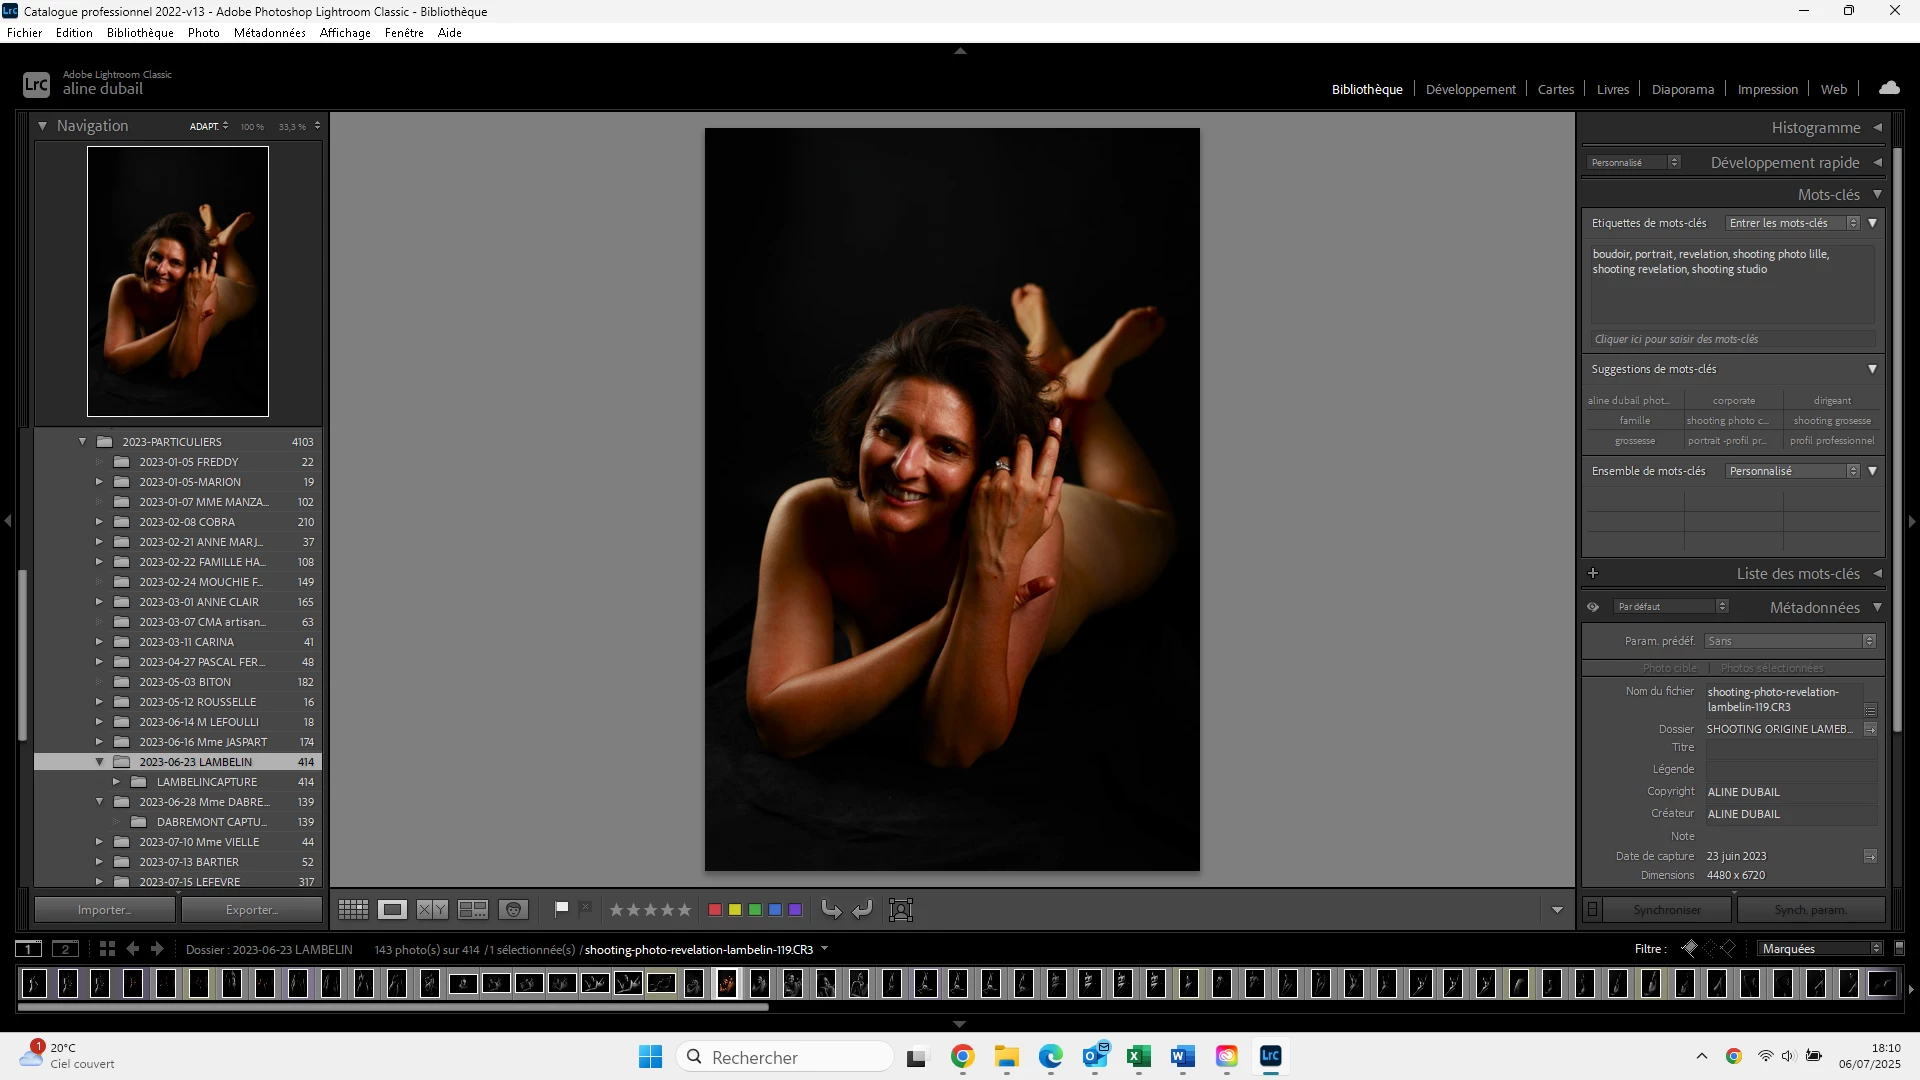The image size is (1920, 1080).
Task: Click the face region drawing tool
Action: (901, 909)
